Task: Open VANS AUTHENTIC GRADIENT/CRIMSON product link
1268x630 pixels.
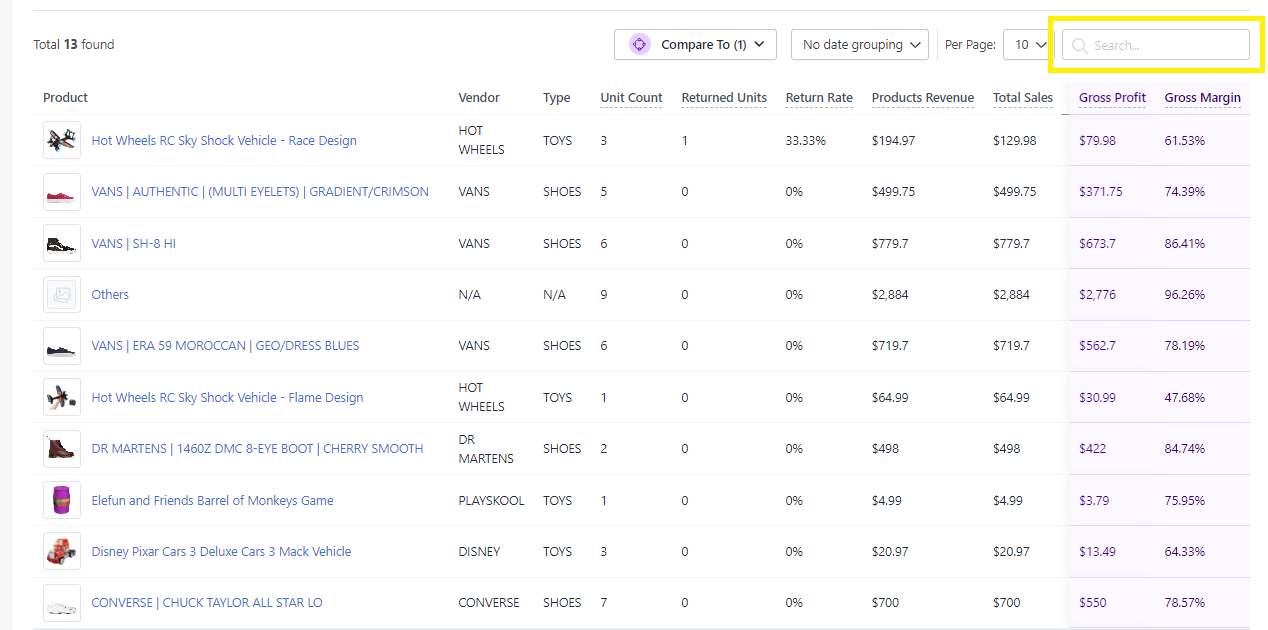Action: click(260, 192)
